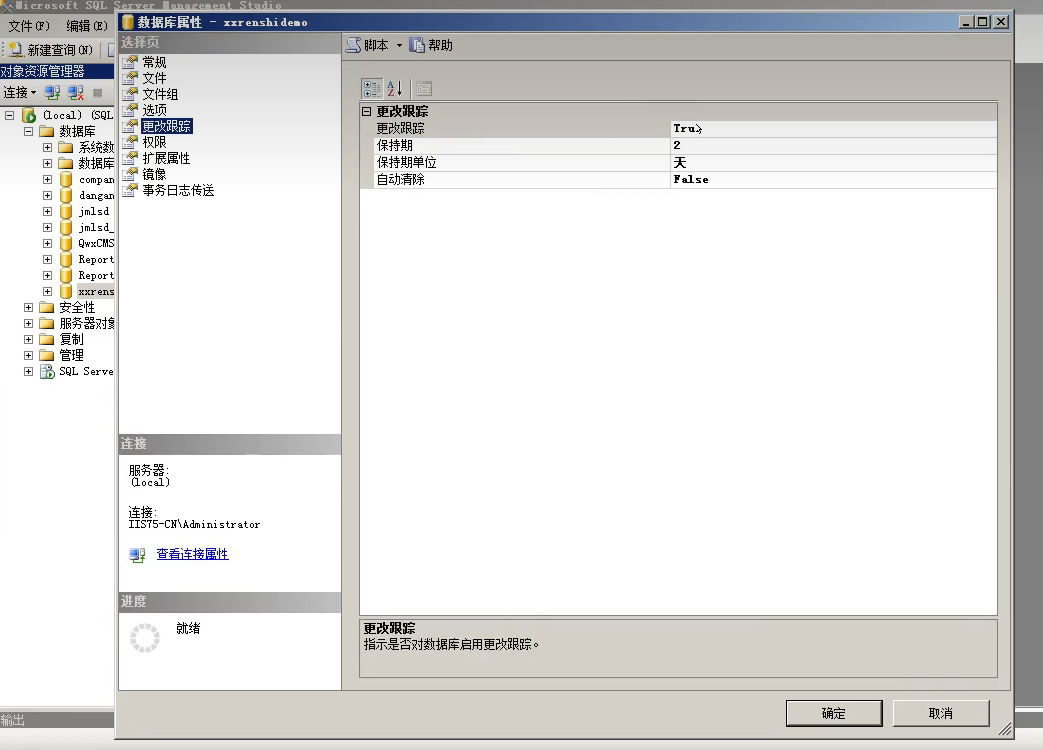1043x750 pixels.
Task: Expand the 安全性 folder
Action: coord(29,307)
